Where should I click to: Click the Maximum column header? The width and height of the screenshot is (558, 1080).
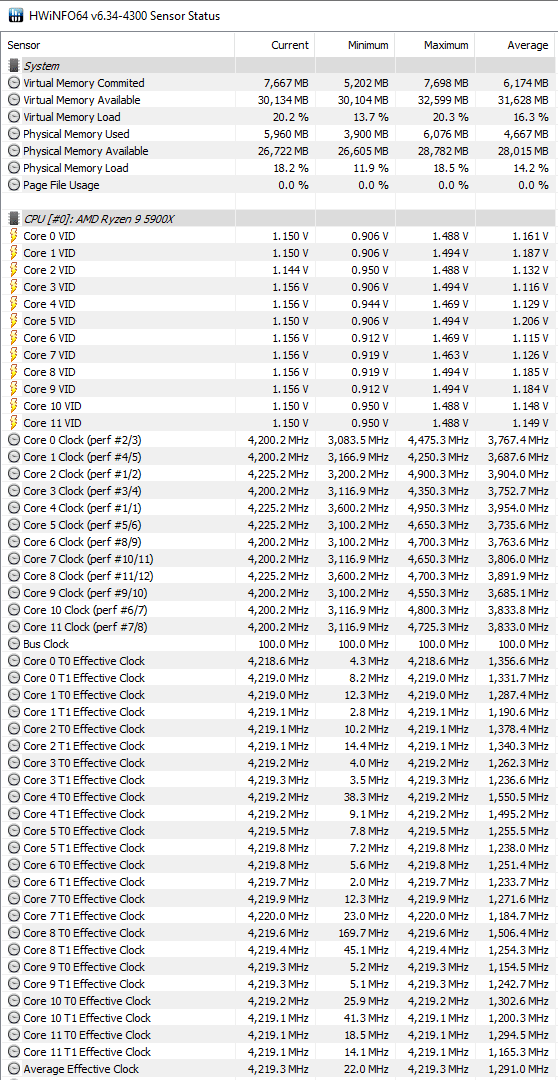(435, 45)
